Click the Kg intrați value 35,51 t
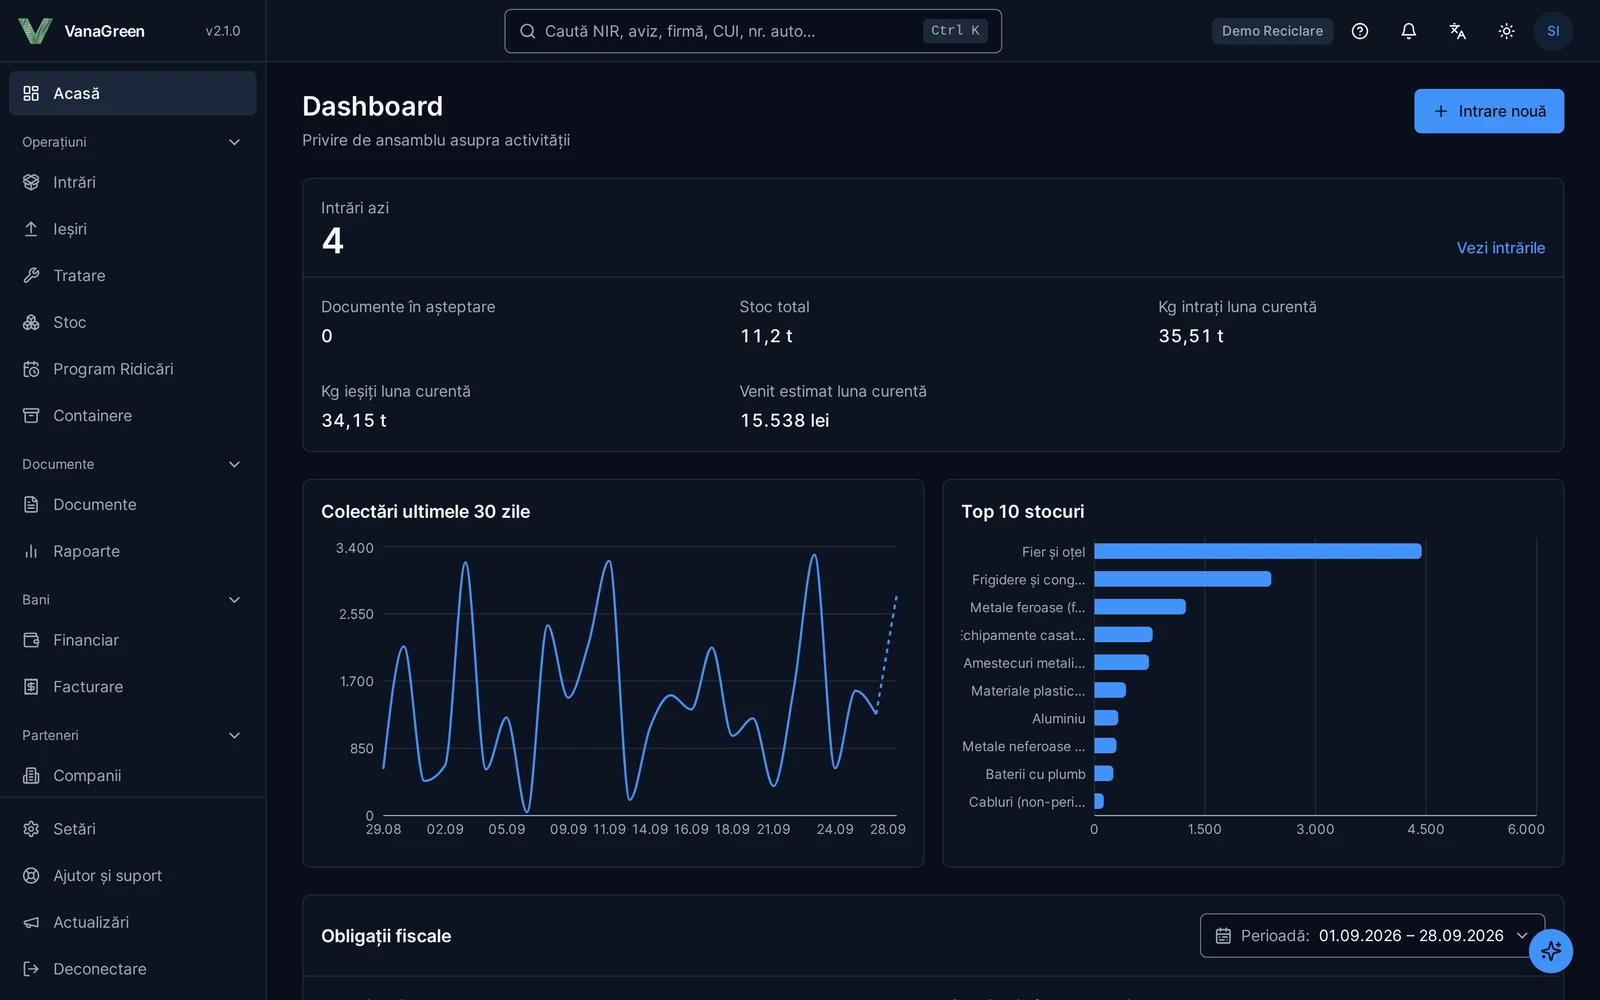Screen dimensions: 1600x1000 click(1191, 336)
